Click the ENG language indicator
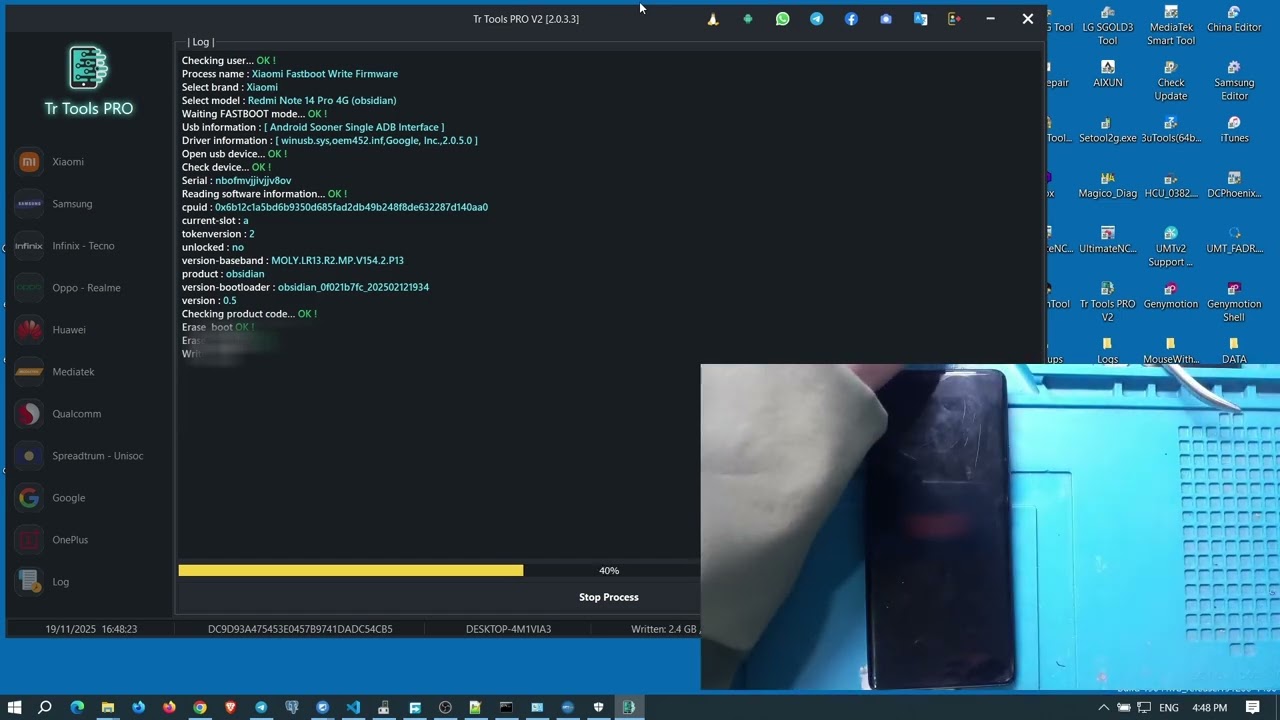This screenshot has height=720, width=1280. 1168,708
